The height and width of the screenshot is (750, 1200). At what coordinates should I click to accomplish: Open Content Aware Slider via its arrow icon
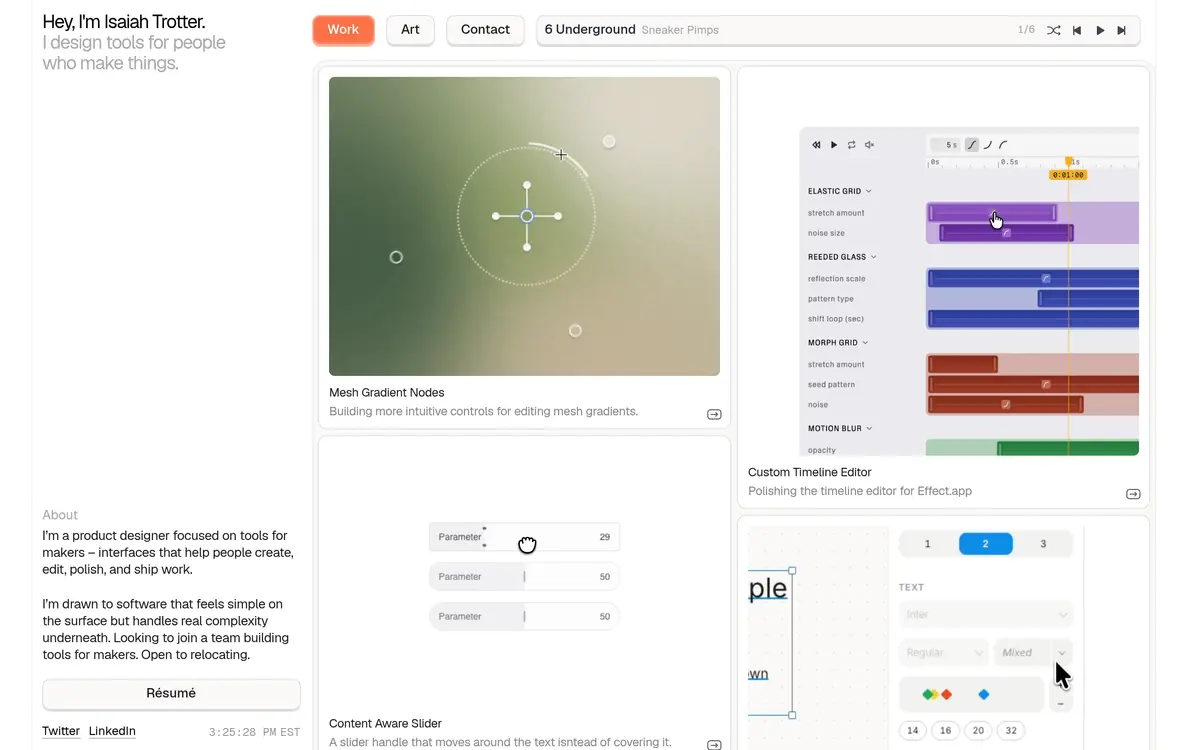714,745
